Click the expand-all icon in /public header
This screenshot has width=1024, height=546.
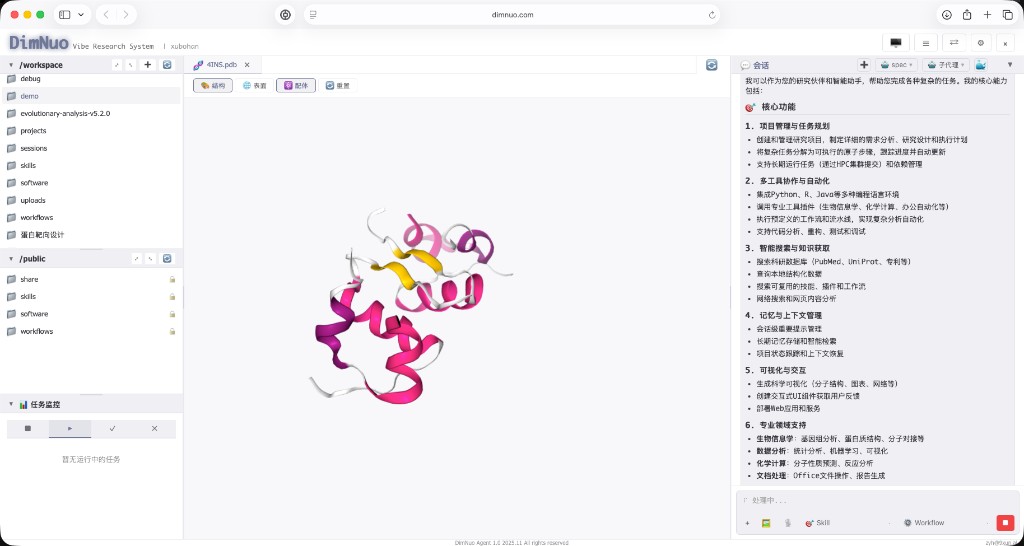[136, 259]
